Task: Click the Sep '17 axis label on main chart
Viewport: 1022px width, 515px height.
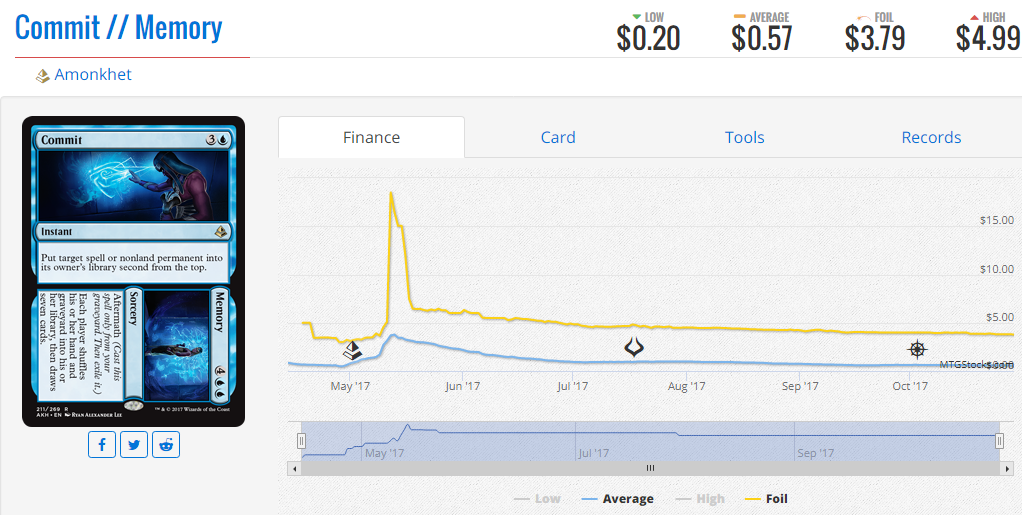Action: point(800,387)
